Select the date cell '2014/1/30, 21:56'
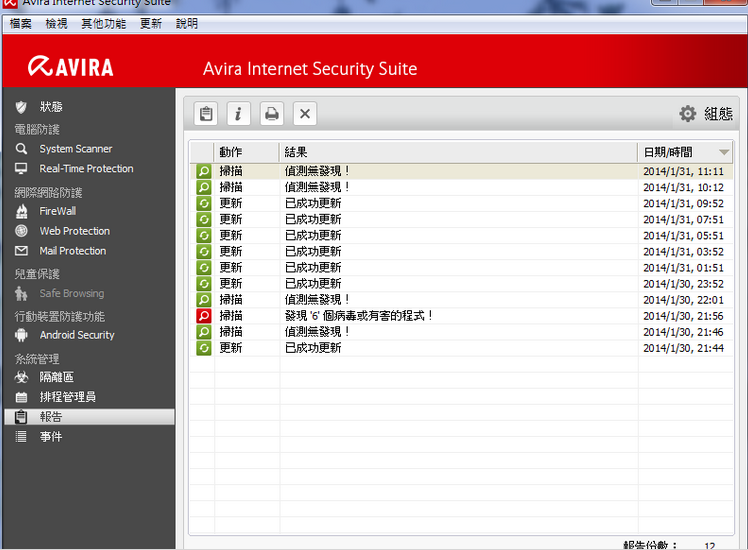 click(x=683, y=316)
